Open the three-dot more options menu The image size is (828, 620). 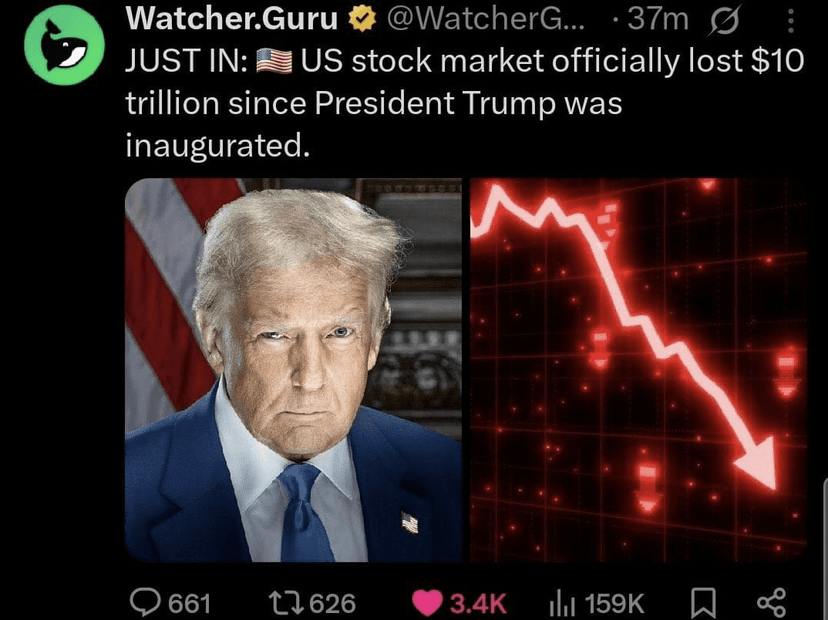791,21
